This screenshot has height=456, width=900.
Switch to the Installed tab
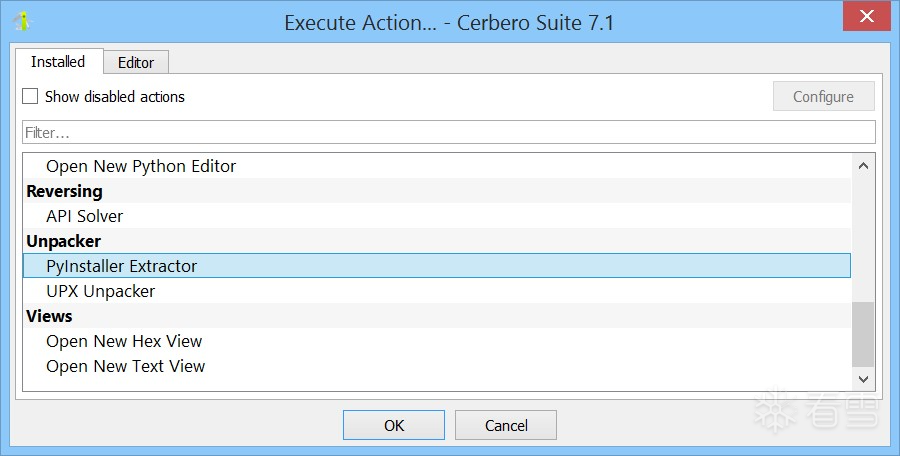58,62
